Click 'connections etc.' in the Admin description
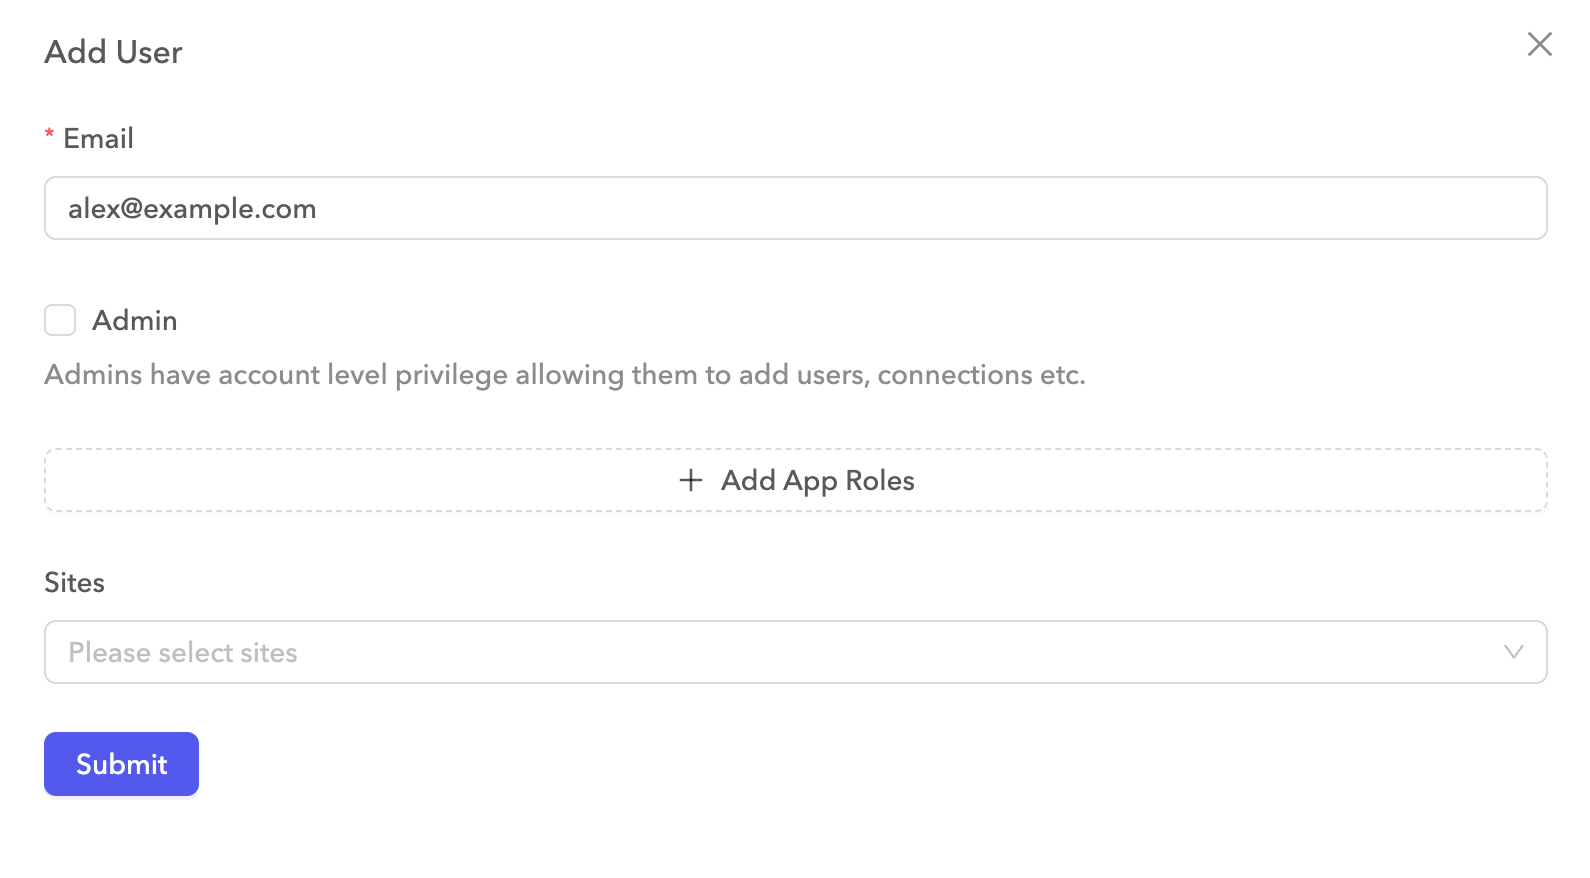Image resolution: width=1590 pixels, height=878 pixels. coord(980,374)
